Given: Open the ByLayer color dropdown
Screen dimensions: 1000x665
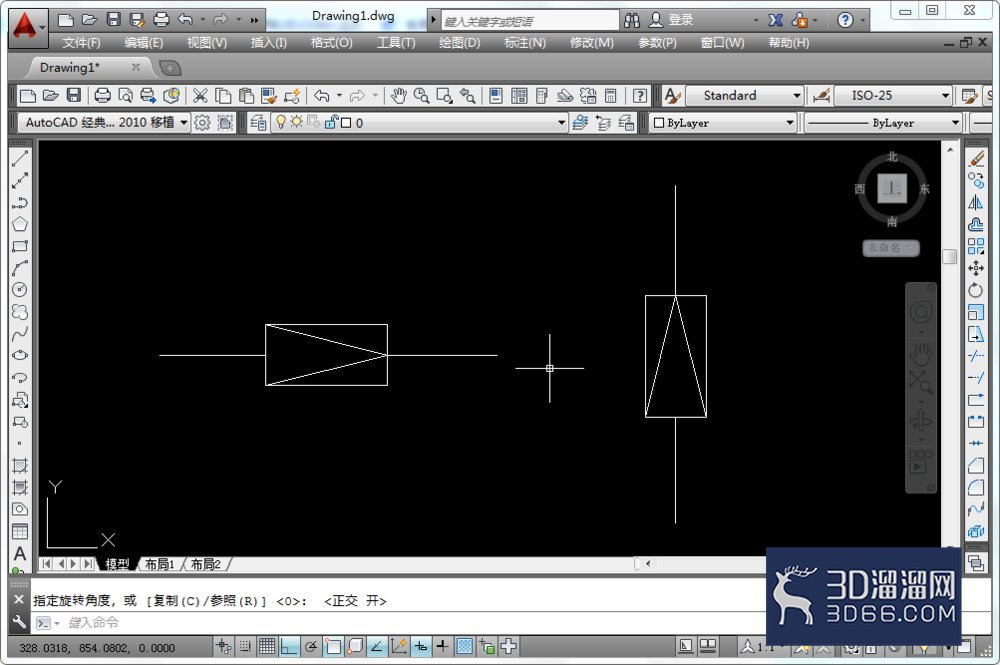Looking at the screenshot, I should [723, 122].
